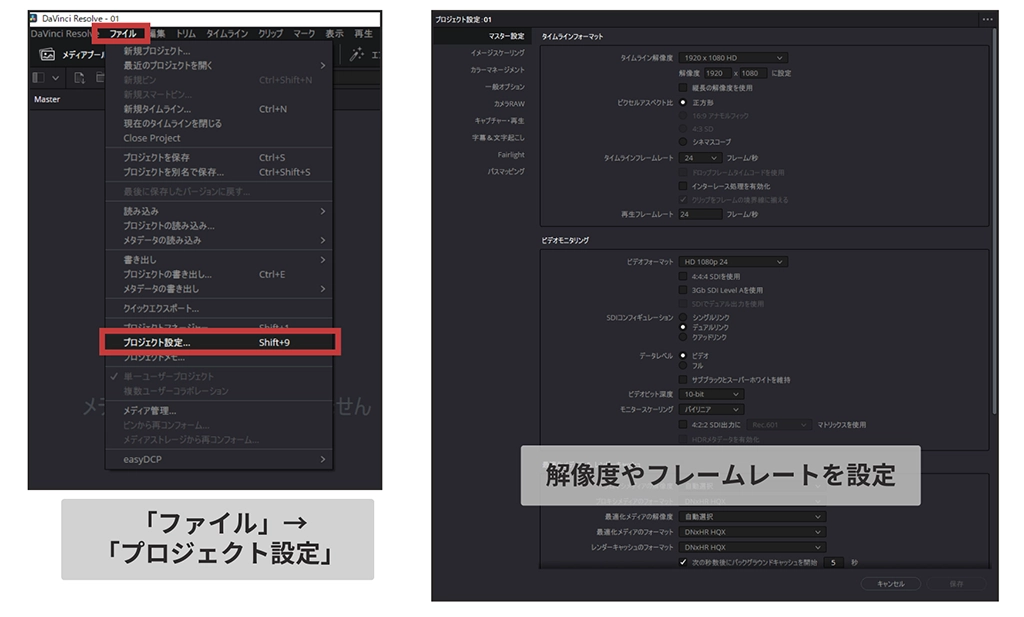The width and height of the screenshot is (1024, 617).
Task: Open the タイムラインフレームレート dropdown showing 24
Action: [x=700, y=158]
